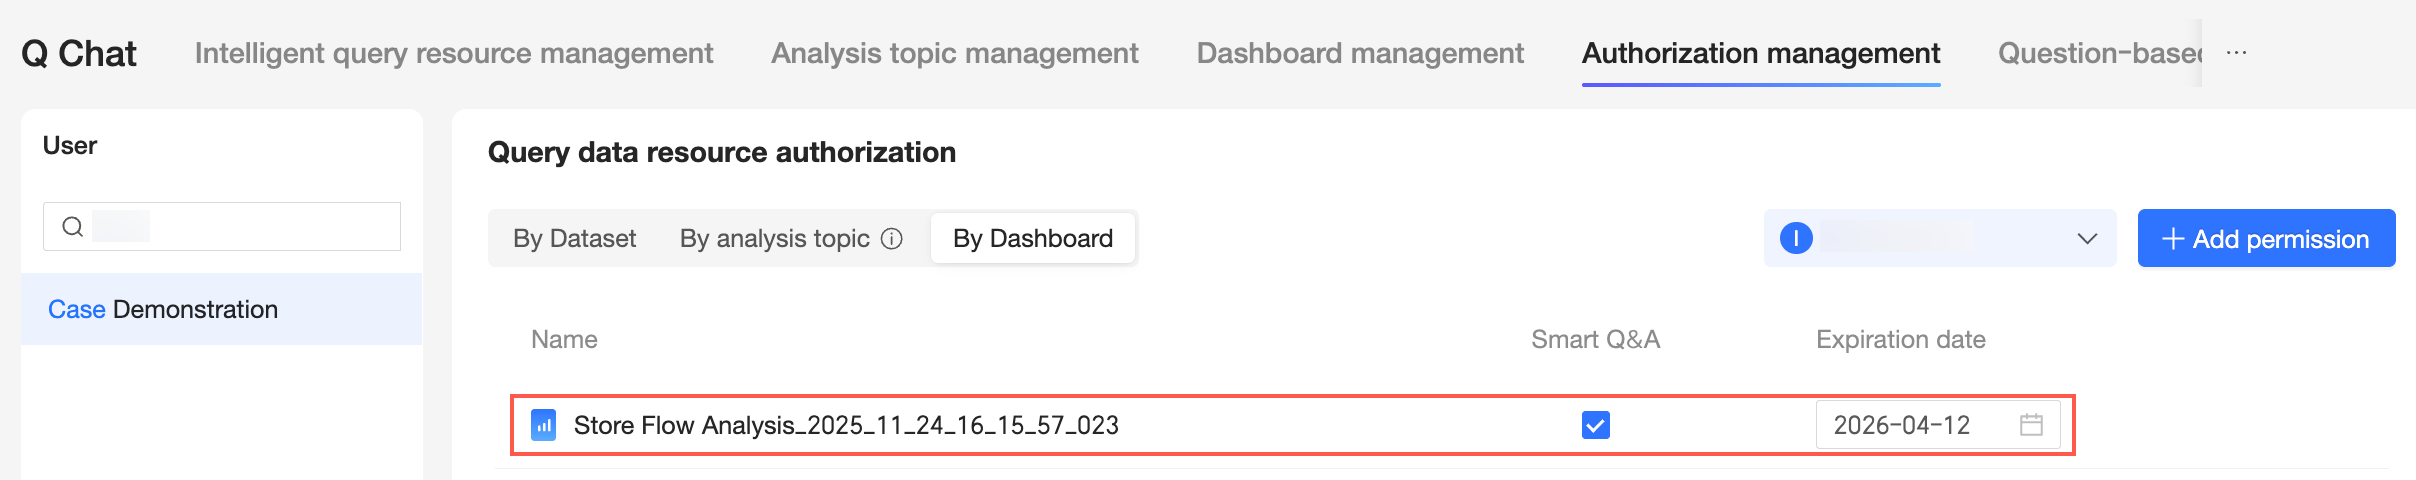Uncheck Smart Q&A for Store Flow Analysis

[x=1596, y=425]
